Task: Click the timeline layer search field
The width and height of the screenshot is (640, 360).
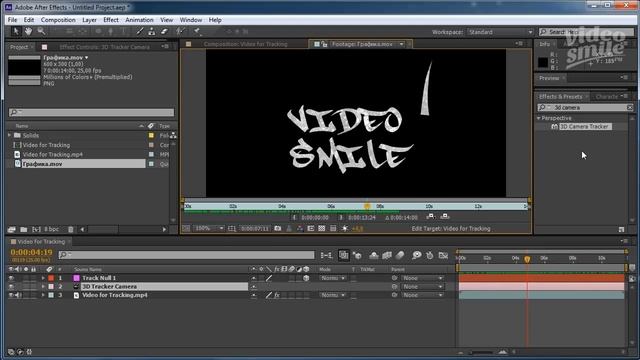Action: point(187,255)
